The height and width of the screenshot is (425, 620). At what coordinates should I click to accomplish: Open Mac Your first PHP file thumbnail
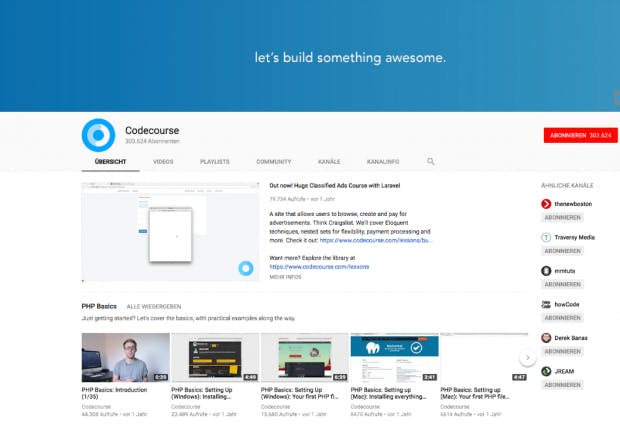[484, 357]
